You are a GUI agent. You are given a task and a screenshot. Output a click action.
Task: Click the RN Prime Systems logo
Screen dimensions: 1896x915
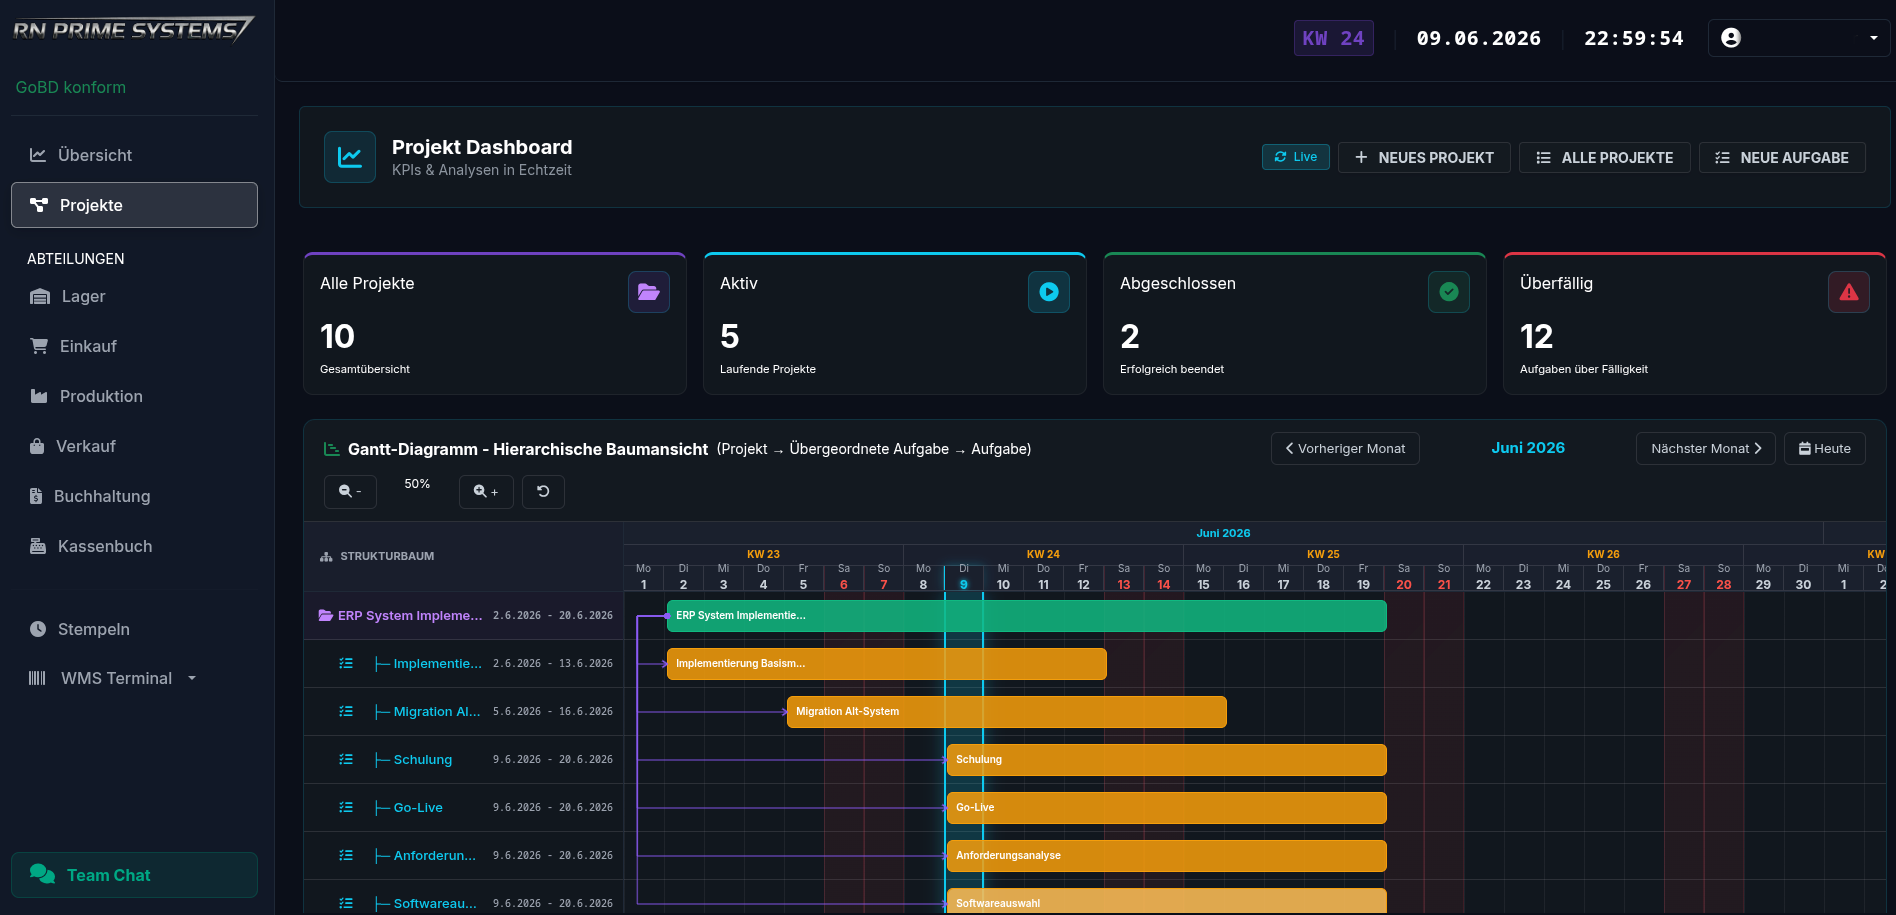pyautogui.click(x=133, y=30)
